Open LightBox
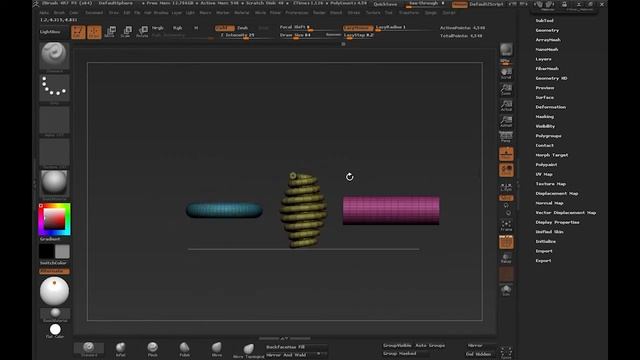The width and height of the screenshot is (640, 360). (50, 32)
